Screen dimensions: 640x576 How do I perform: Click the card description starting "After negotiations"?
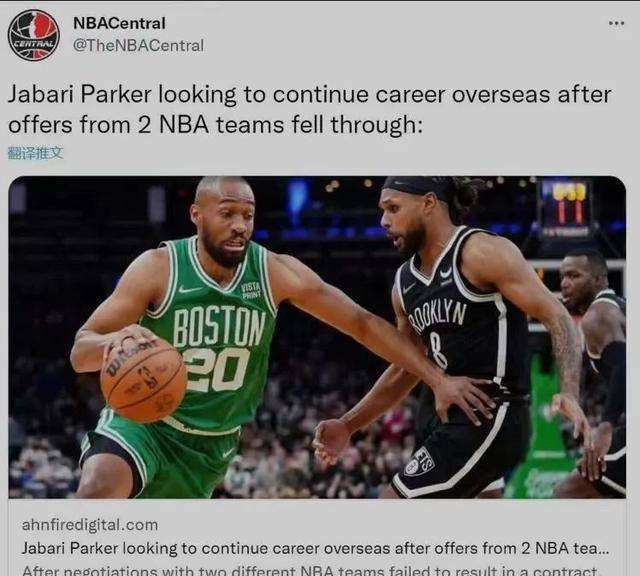coord(312,570)
